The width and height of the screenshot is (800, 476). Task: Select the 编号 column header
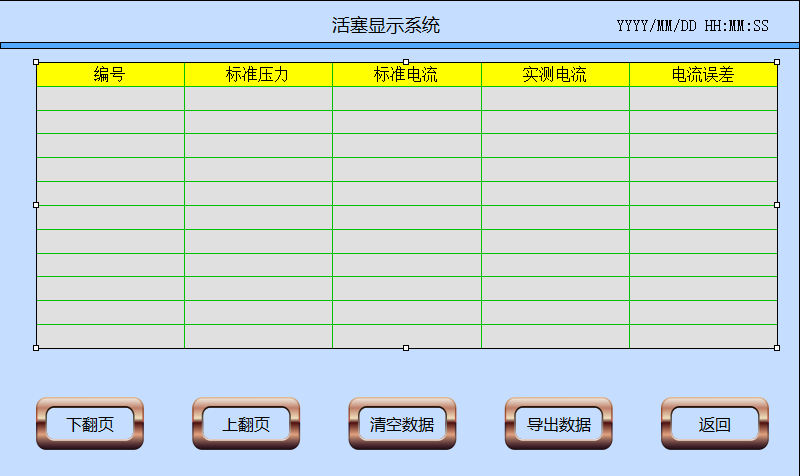[110, 75]
